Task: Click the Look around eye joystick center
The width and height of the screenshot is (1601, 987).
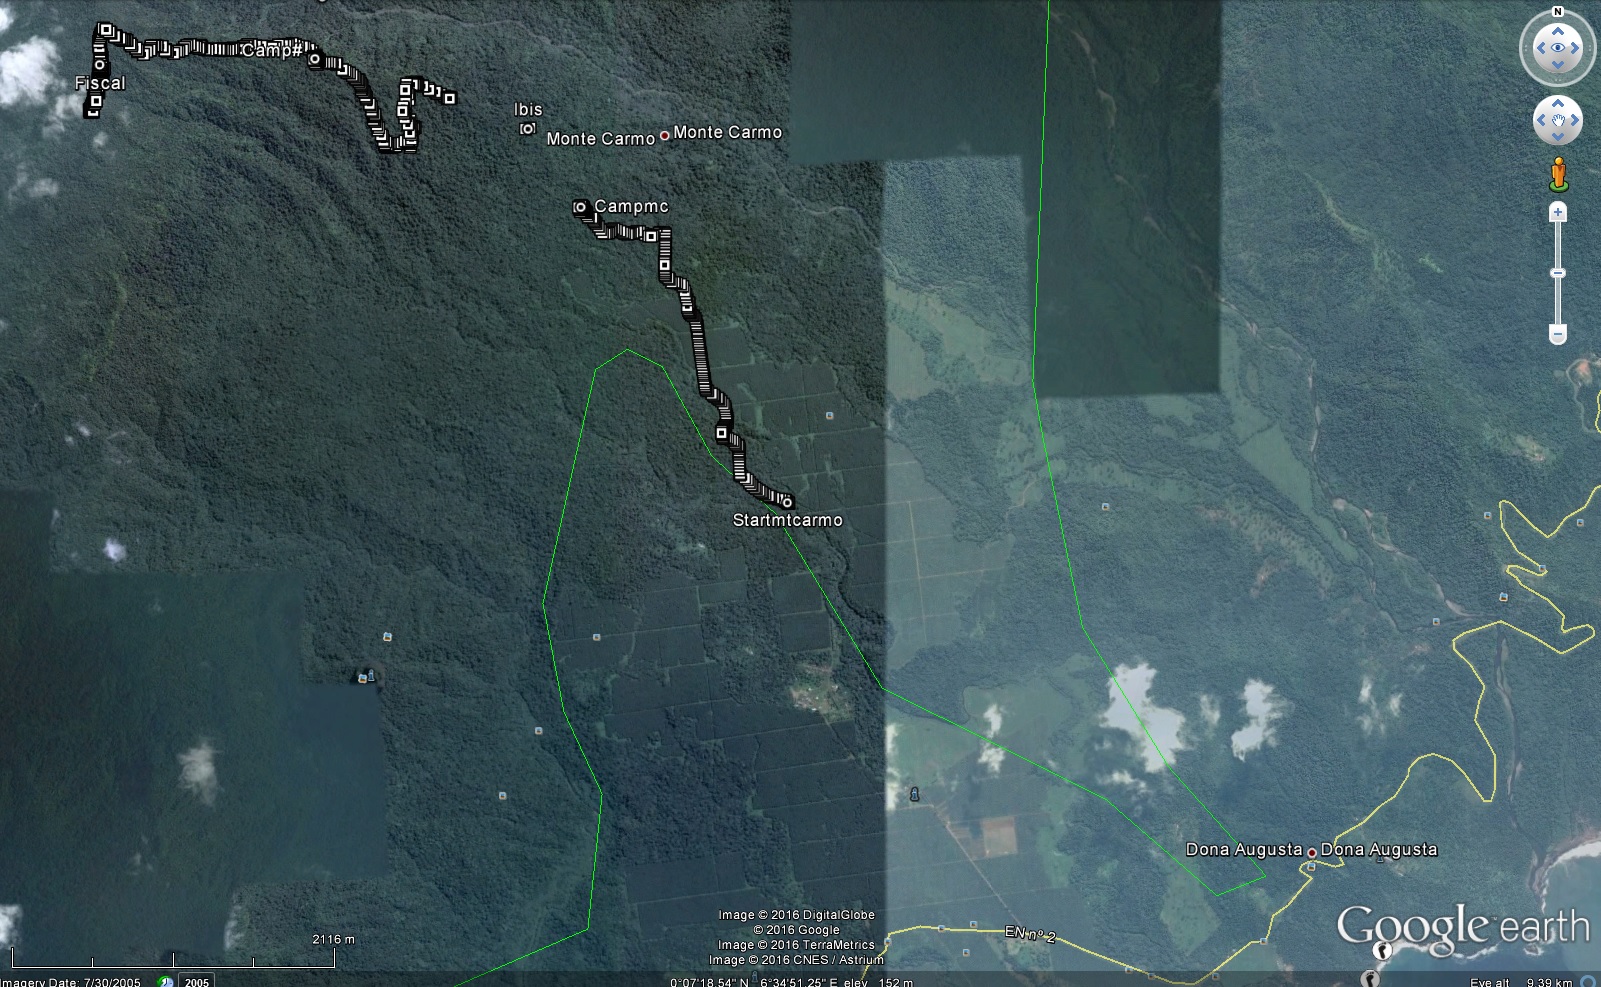Action: click(1557, 48)
